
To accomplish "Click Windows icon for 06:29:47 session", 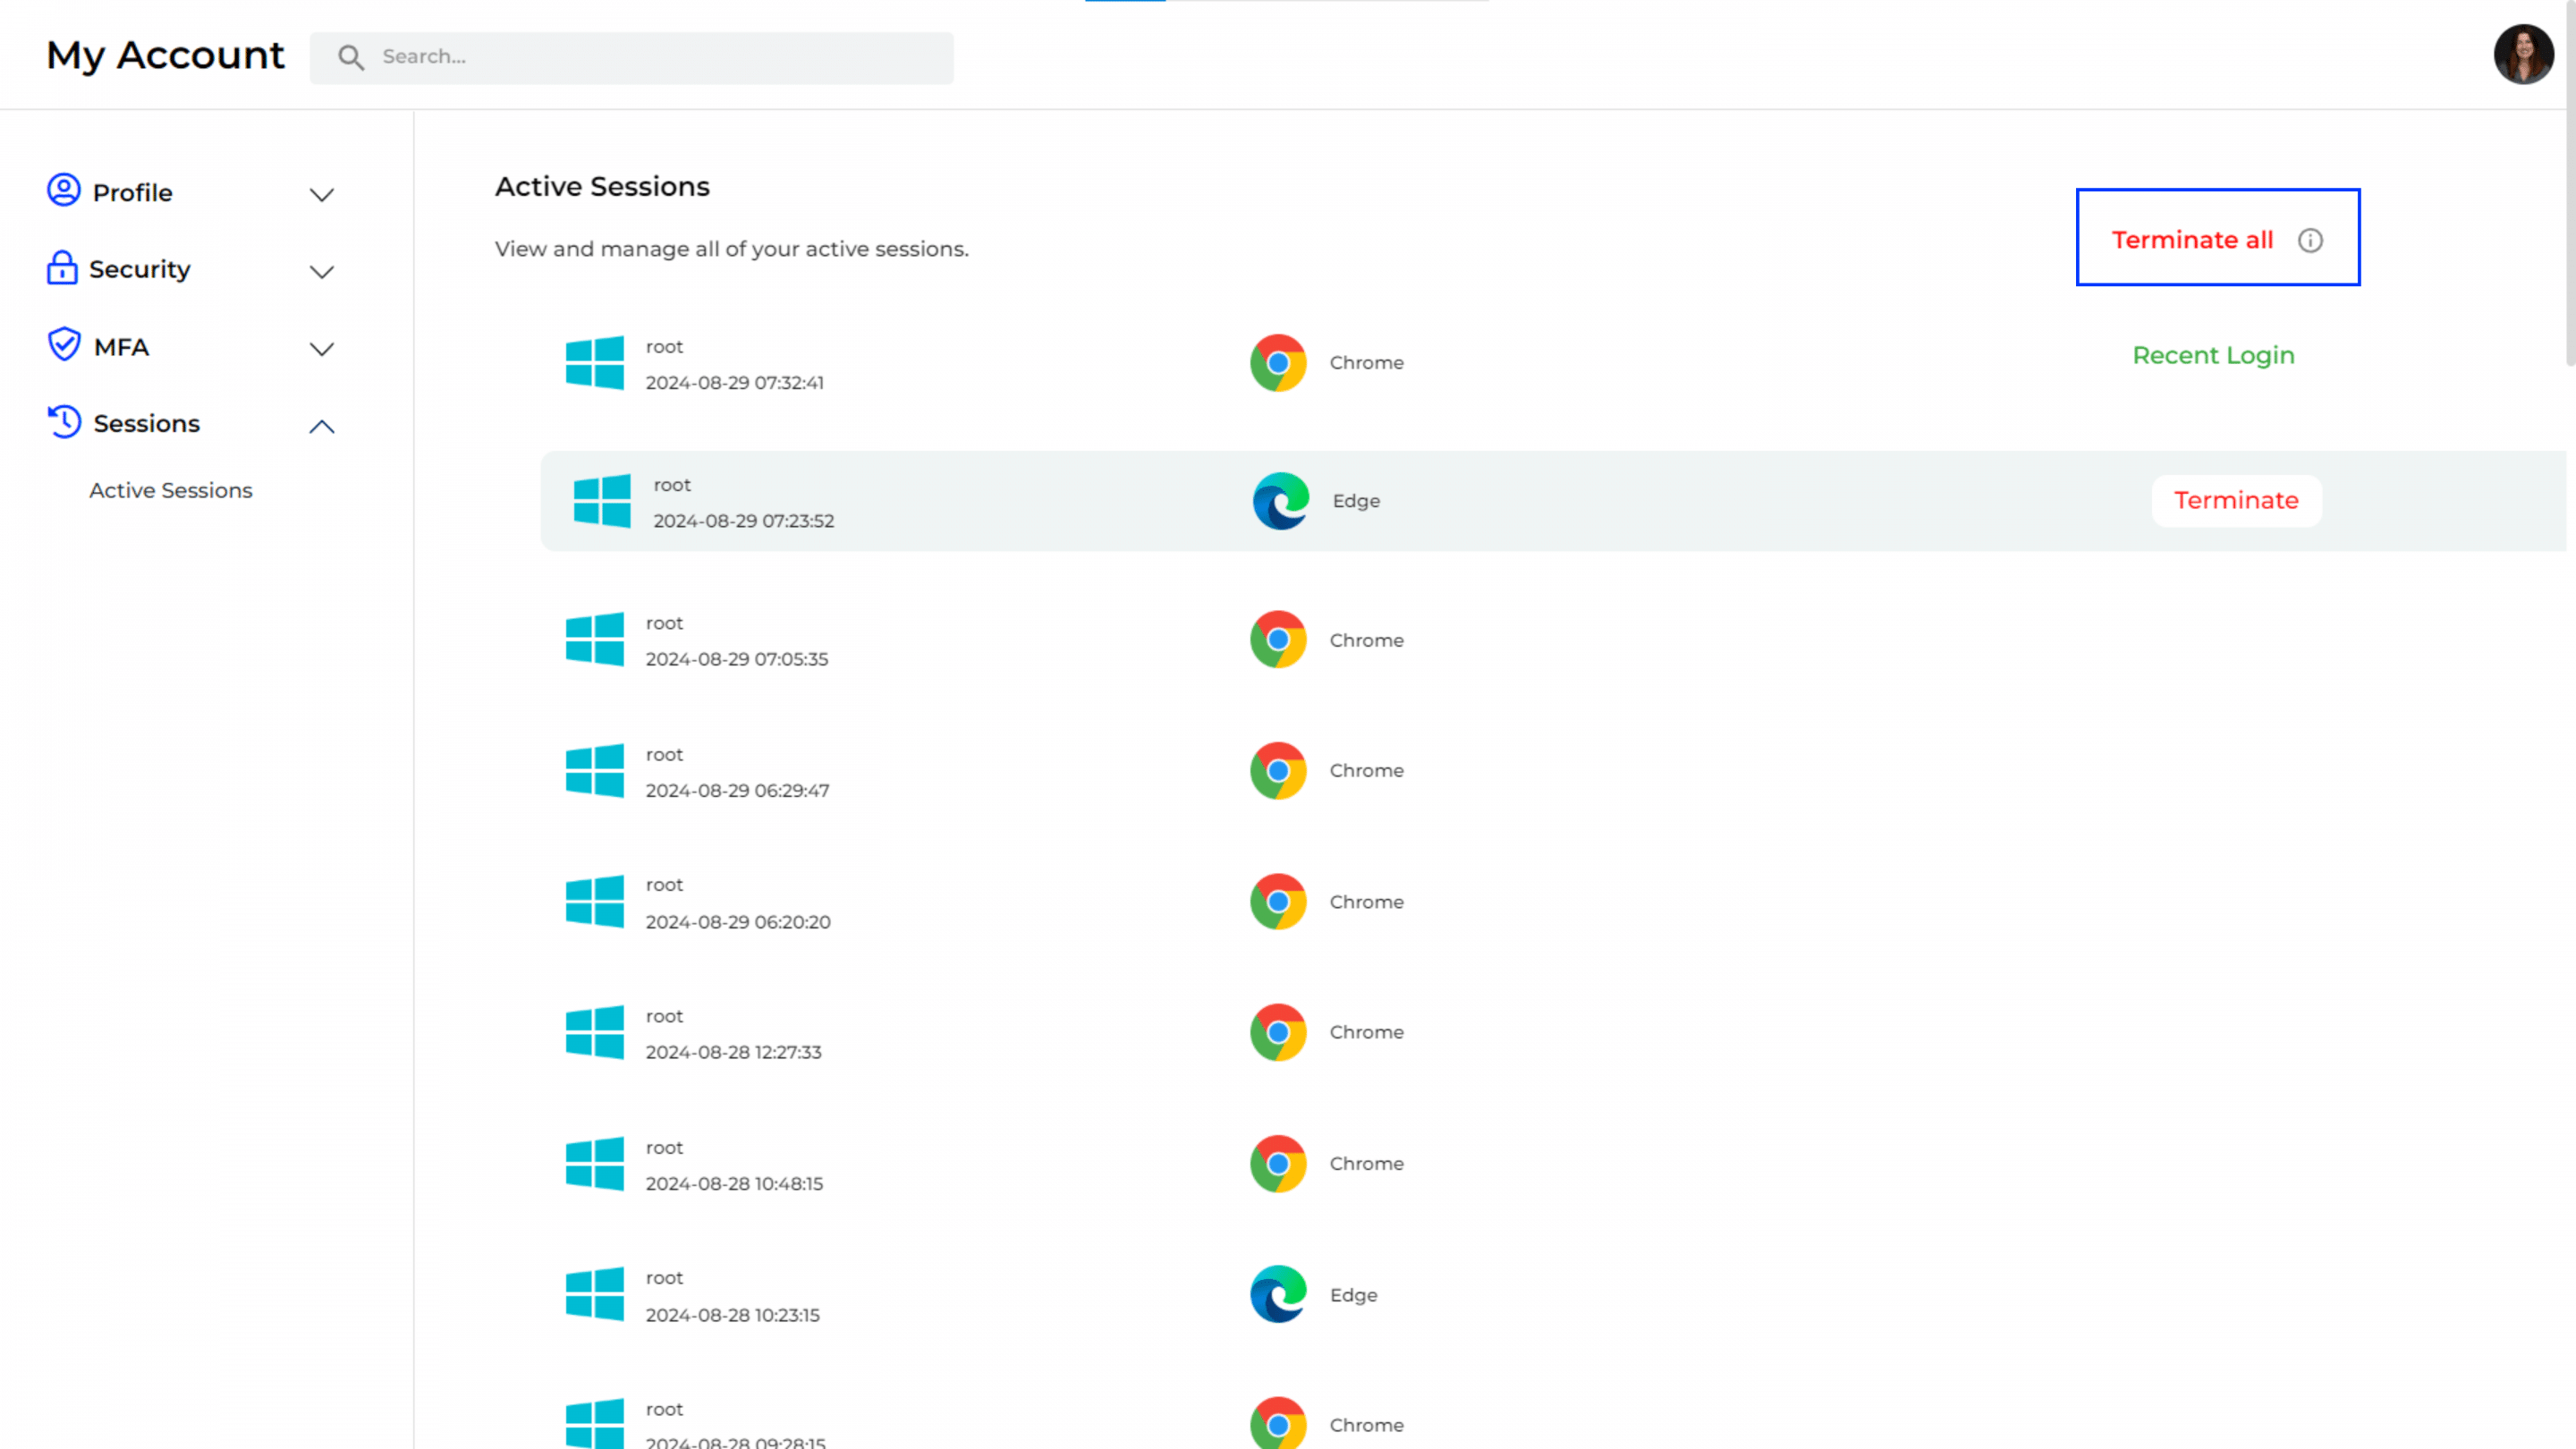I will [595, 770].
